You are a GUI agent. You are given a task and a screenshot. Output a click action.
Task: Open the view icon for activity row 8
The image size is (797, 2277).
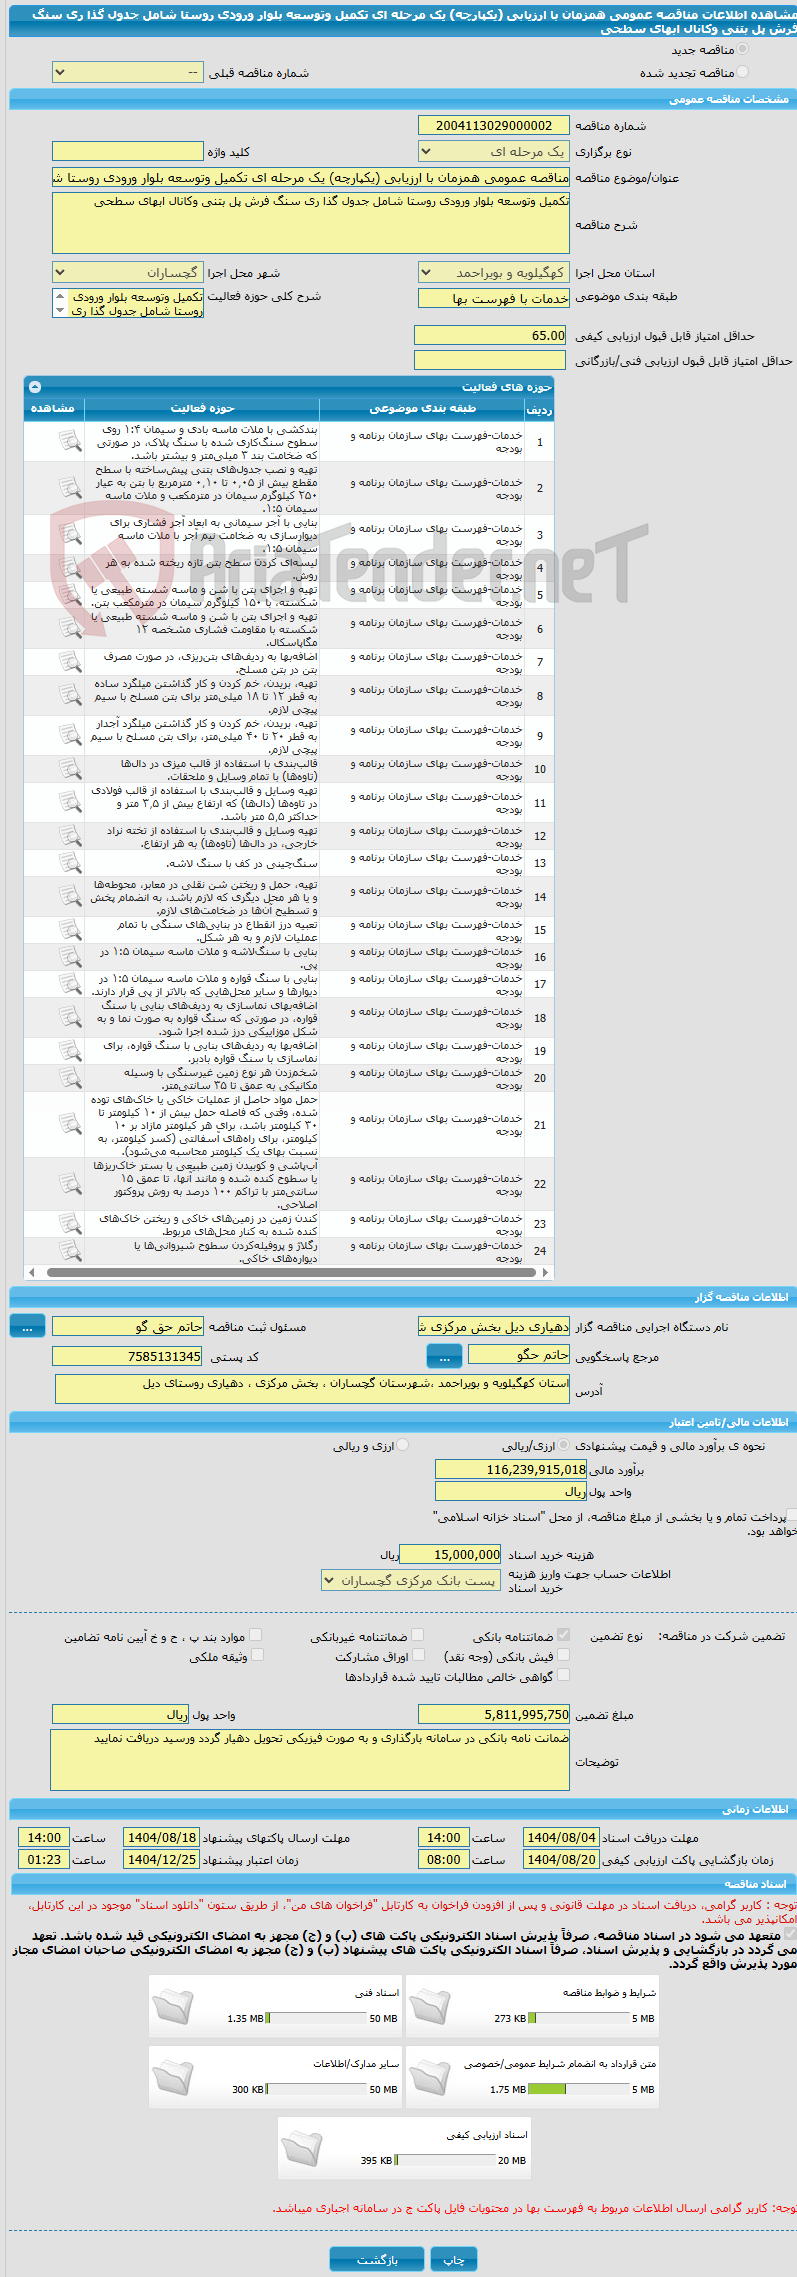[x=69, y=695]
